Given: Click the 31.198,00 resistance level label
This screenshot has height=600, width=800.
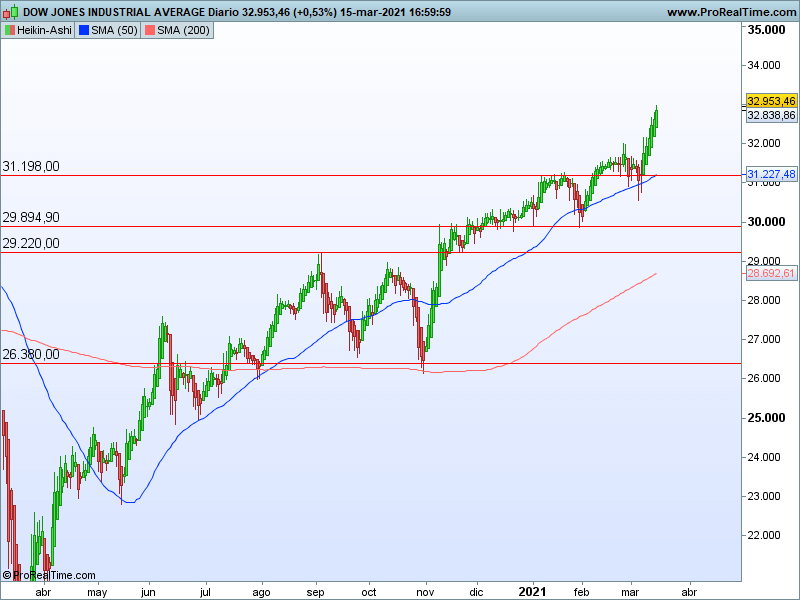Looking at the screenshot, I should pos(31,166).
